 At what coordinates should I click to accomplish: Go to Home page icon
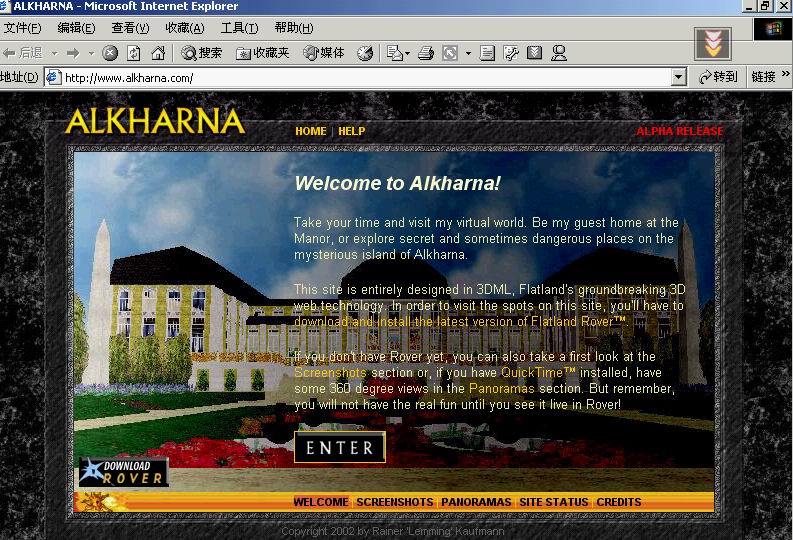click(158, 53)
